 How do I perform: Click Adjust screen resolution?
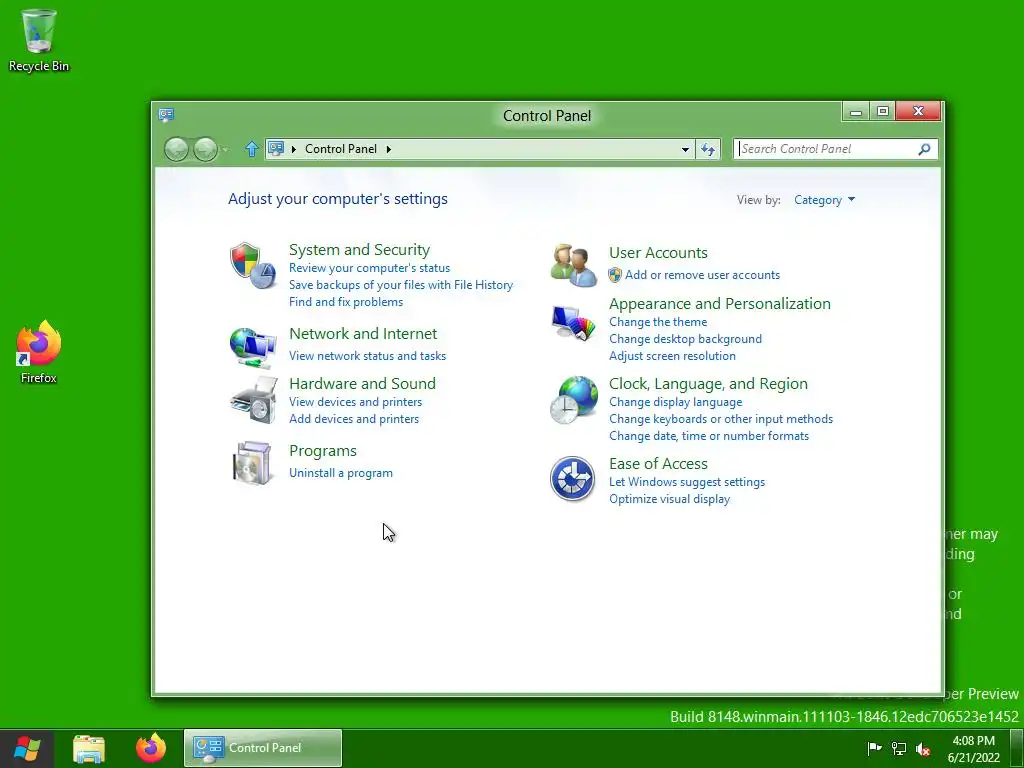coord(672,356)
